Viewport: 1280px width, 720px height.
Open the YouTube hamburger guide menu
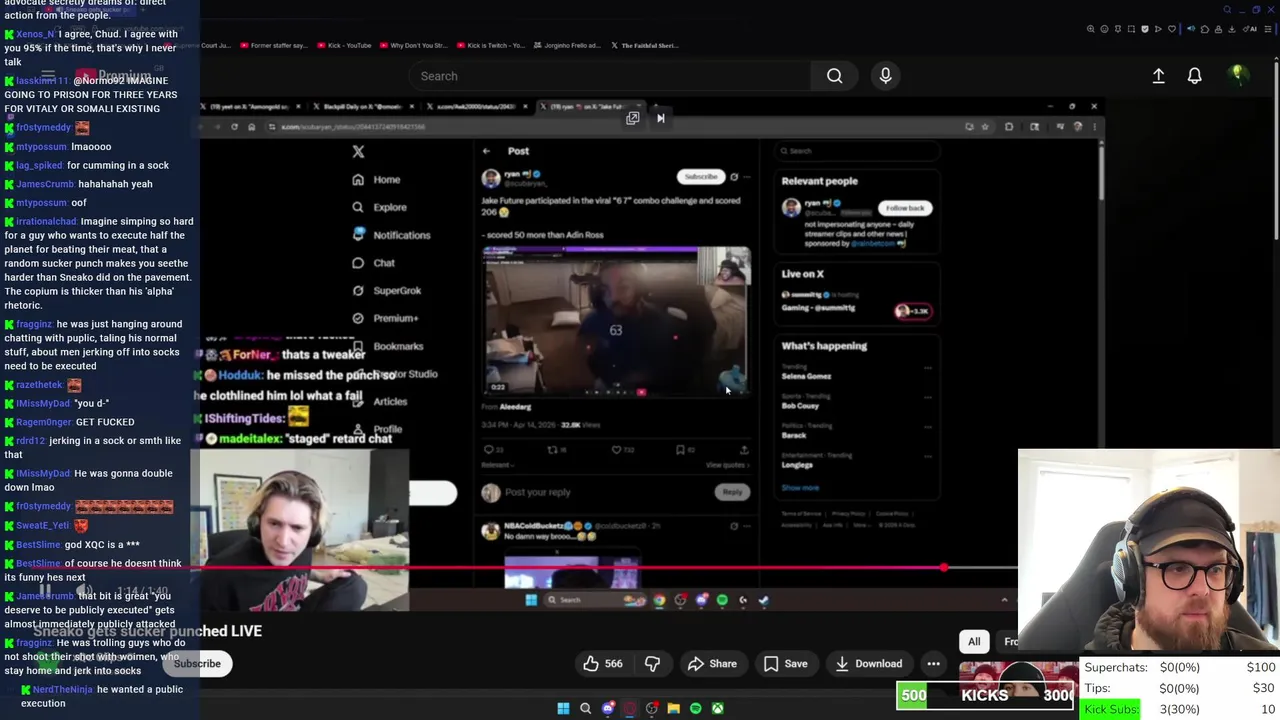tap(48, 76)
